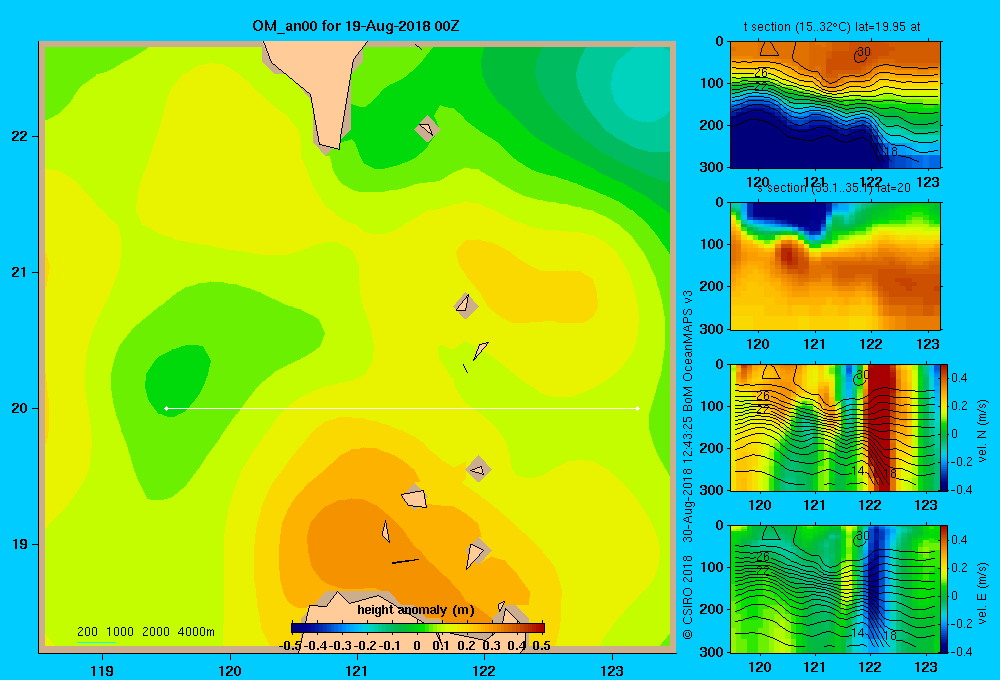Click the 'height anomaly (m)' label
This screenshot has width=1000, height=680.
pos(416,610)
